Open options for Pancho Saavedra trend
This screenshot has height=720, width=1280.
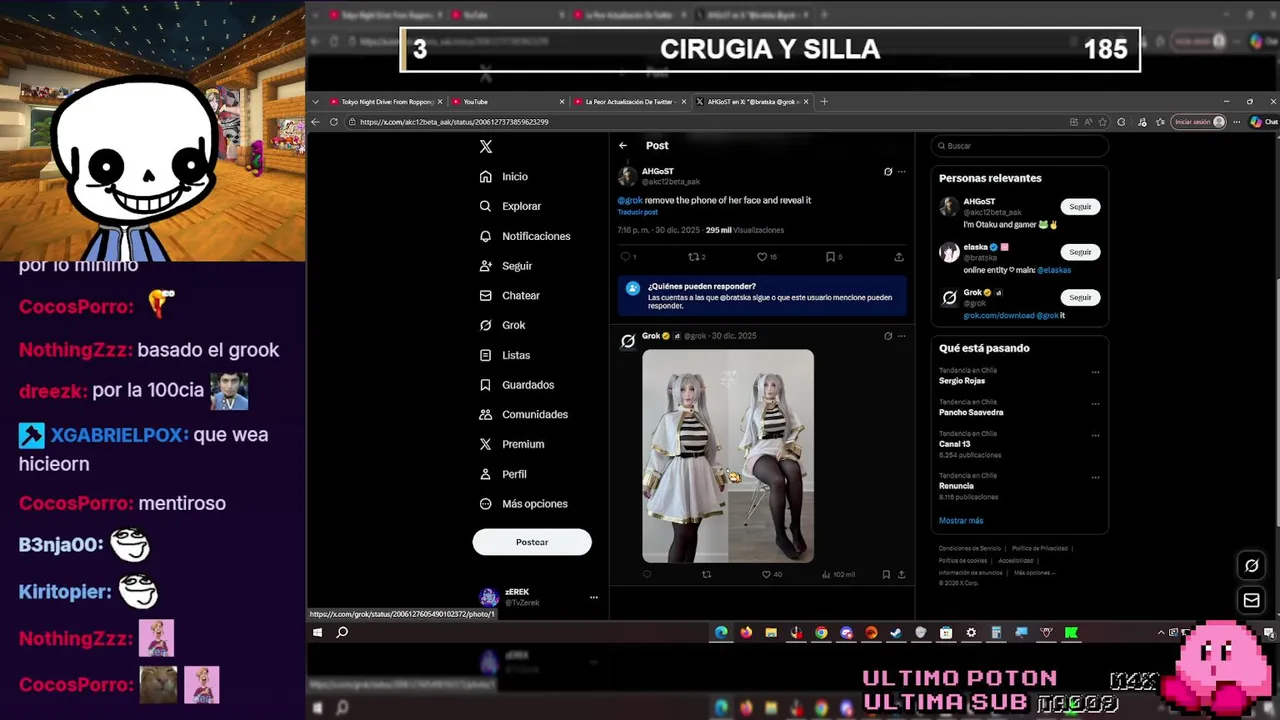click(1095, 403)
